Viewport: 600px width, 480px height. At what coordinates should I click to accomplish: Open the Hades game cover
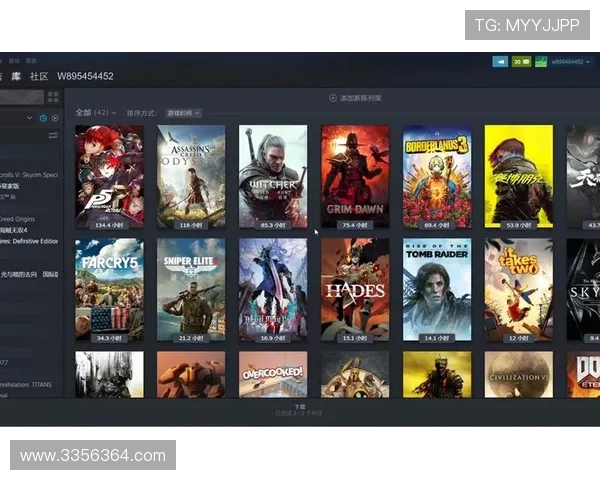(x=354, y=285)
